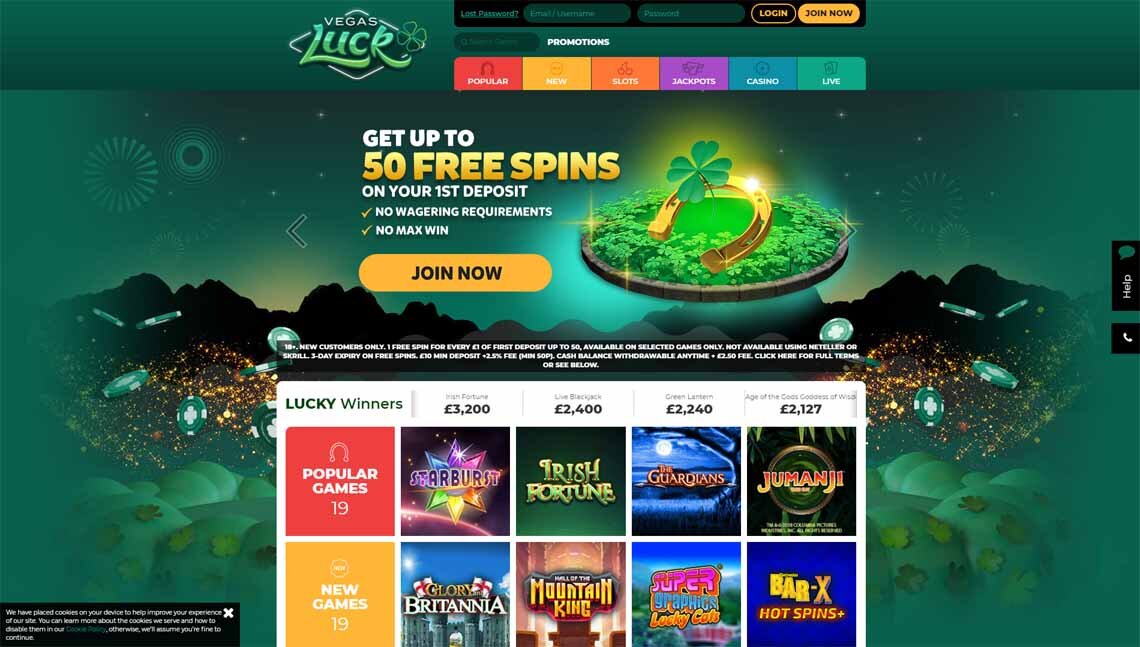Open the Promotions menu item
The height and width of the screenshot is (647, 1140).
click(x=578, y=42)
